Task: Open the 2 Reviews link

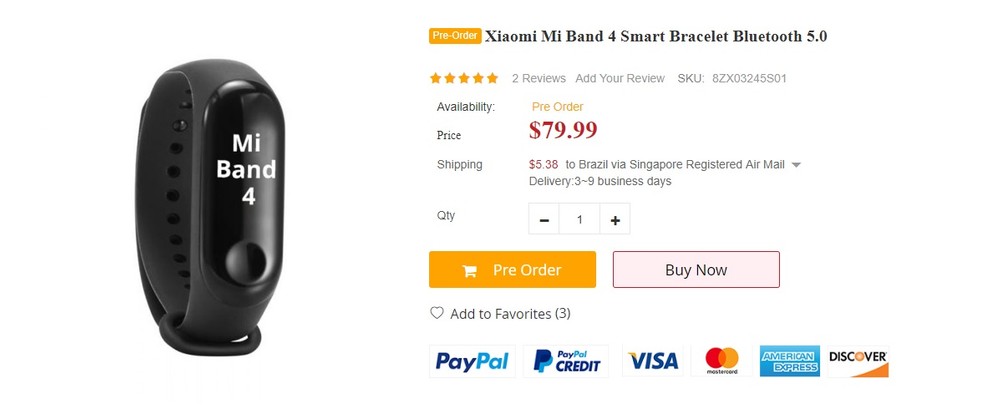Action: tap(538, 78)
